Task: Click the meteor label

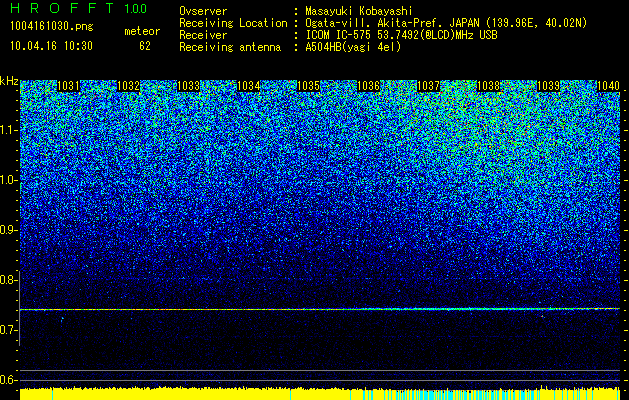Action: pos(142,31)
